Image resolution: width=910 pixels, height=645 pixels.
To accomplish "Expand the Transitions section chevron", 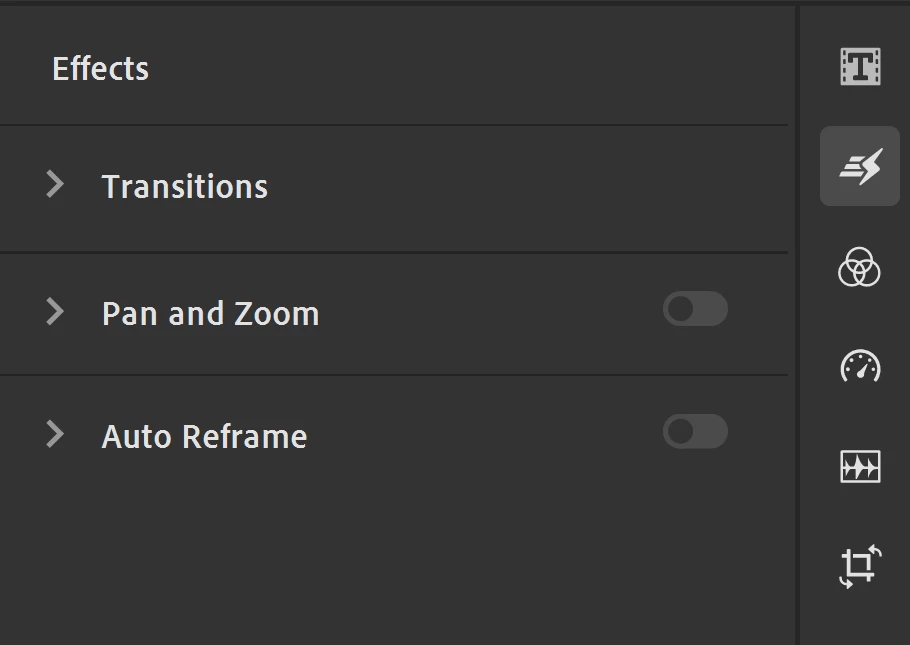I will click(x=55, y=184).
